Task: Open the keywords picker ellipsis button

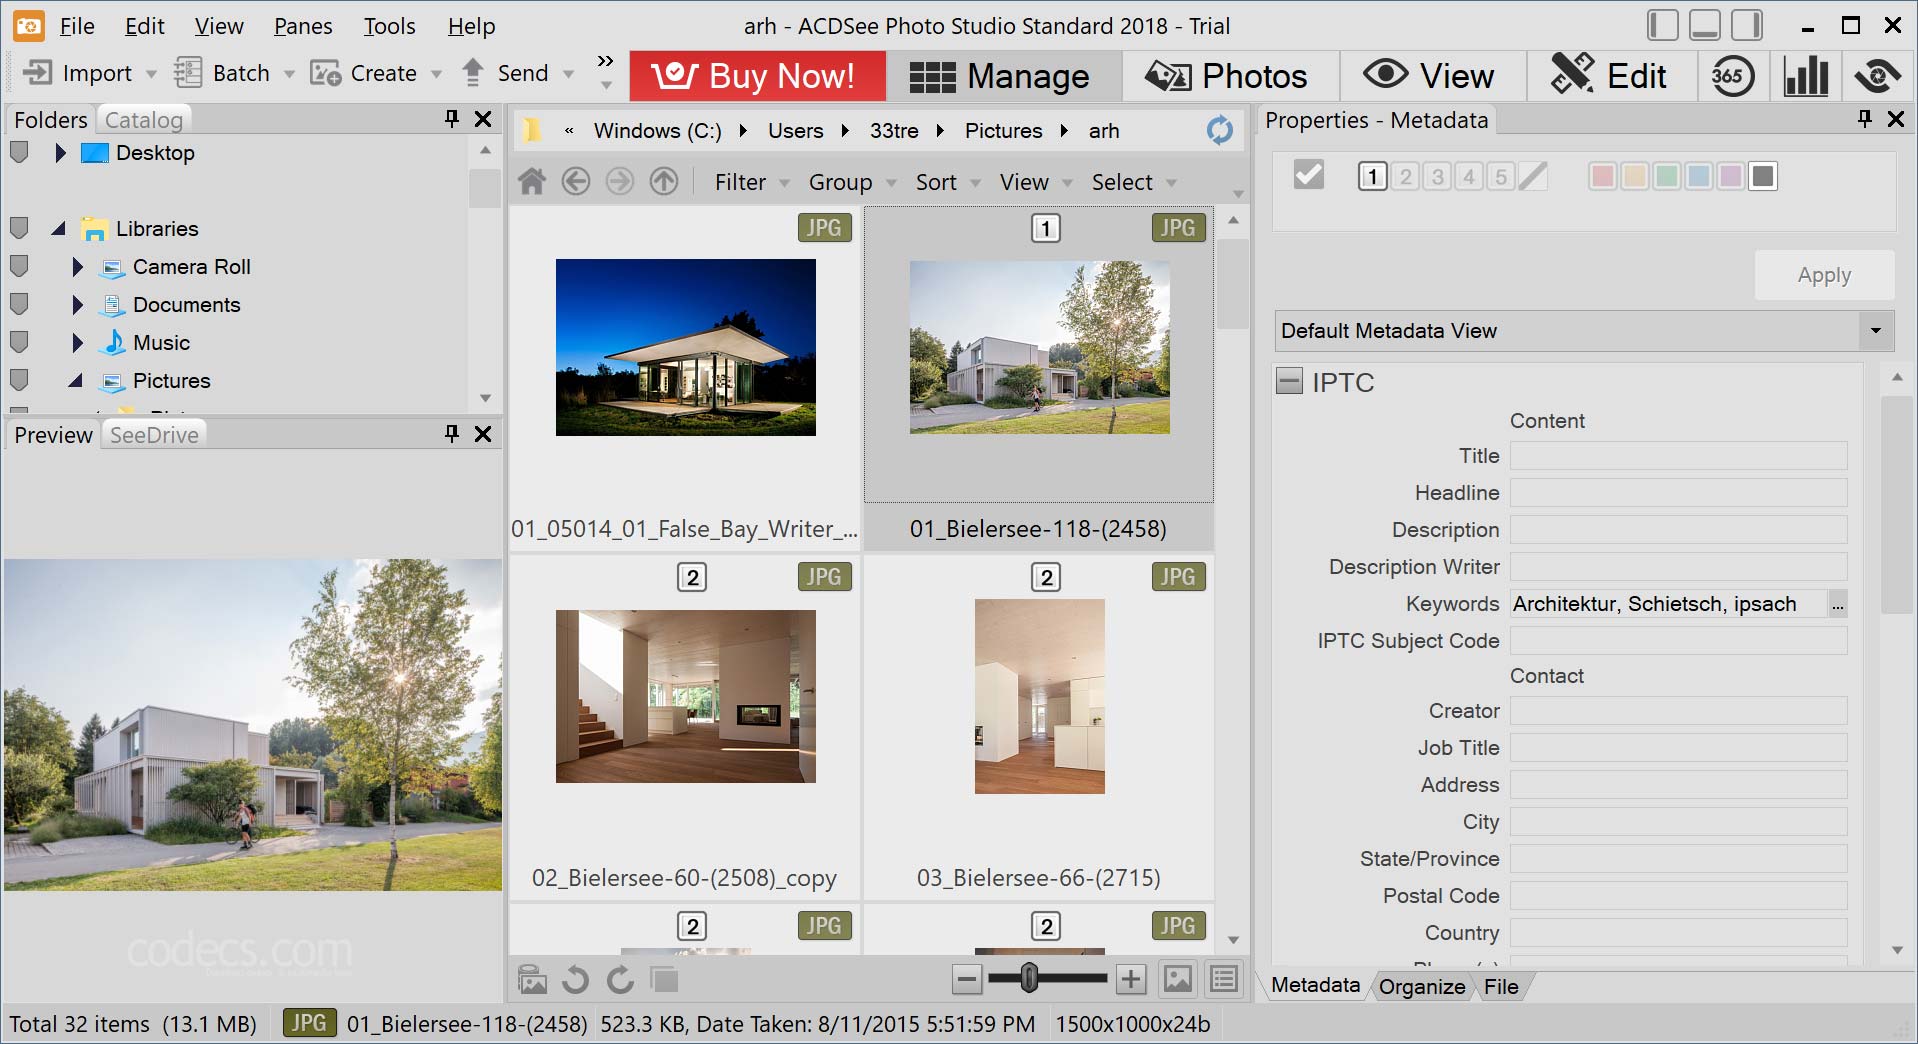Action: pos(1838,604)
